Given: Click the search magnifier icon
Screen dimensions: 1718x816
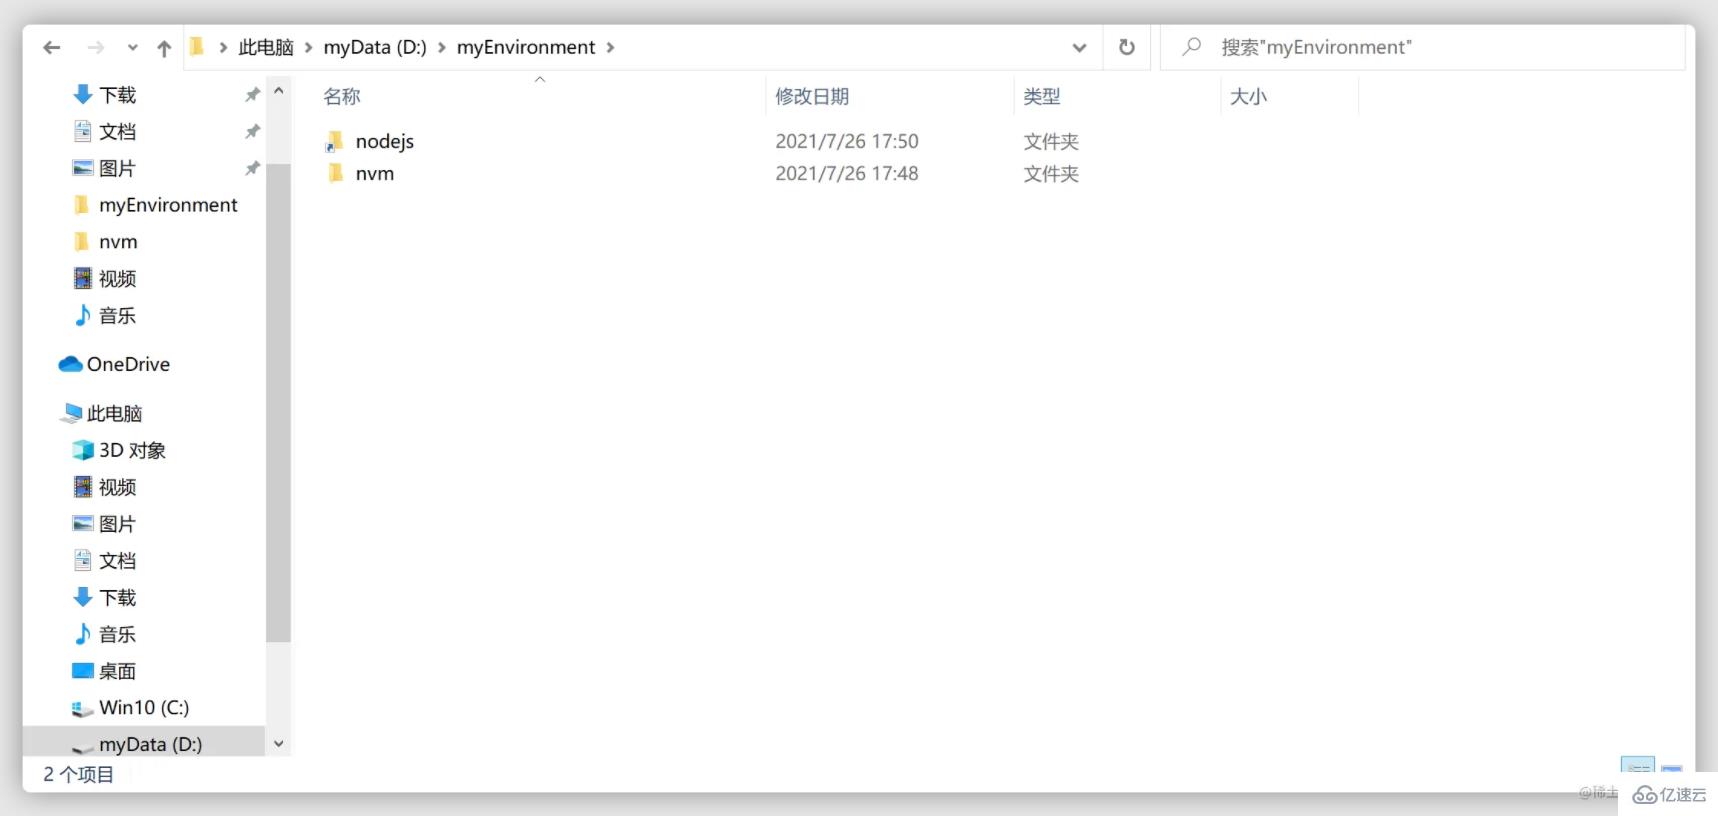Looking at the screenshot, I should tap(1191, 46).
